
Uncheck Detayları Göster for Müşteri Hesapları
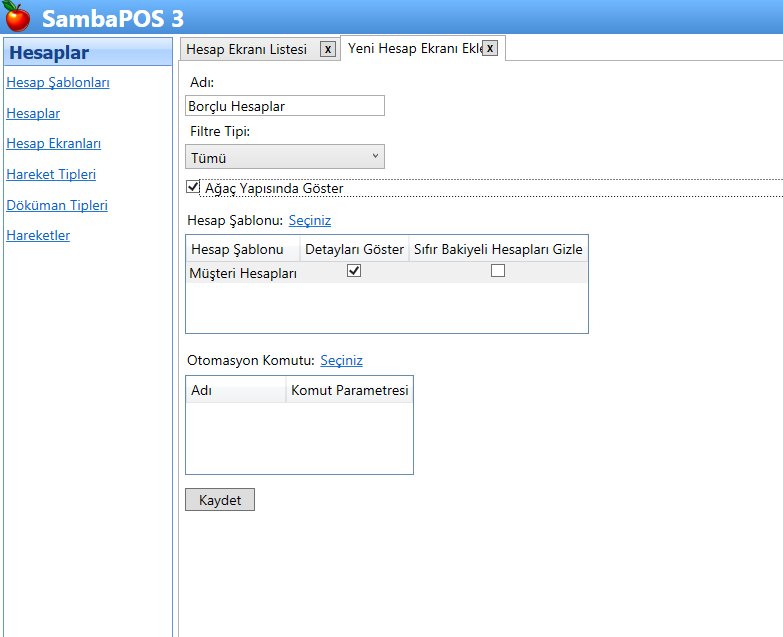coord(354,271)
